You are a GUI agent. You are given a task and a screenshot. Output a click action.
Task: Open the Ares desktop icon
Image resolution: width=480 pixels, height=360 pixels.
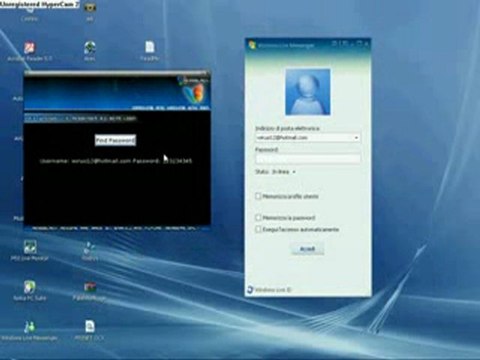pos(89,48)
